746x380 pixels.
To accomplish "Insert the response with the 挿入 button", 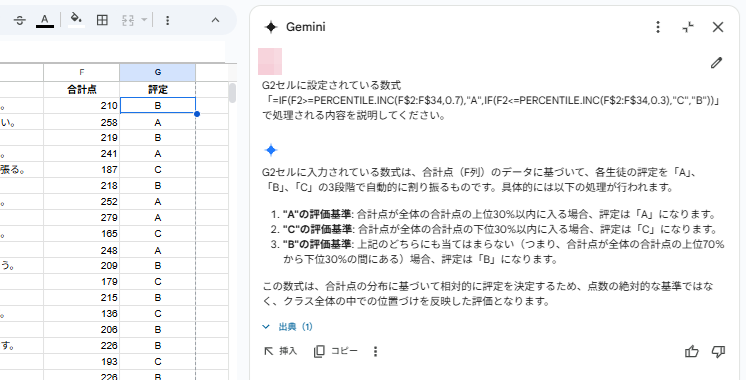I will (280, 351).
